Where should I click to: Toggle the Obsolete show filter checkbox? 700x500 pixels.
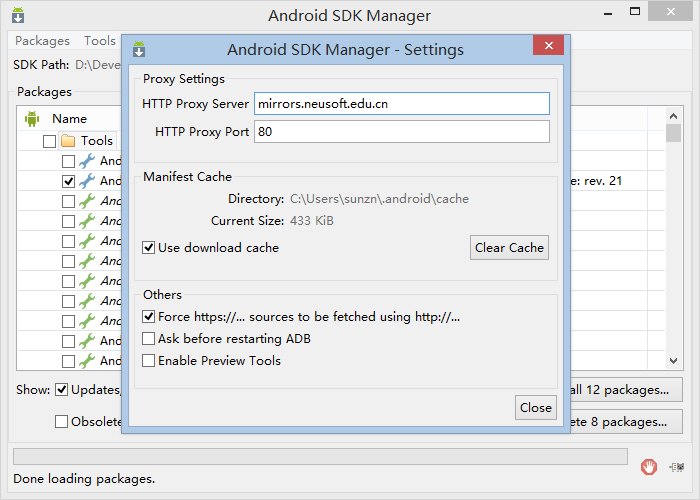[62, 422]
